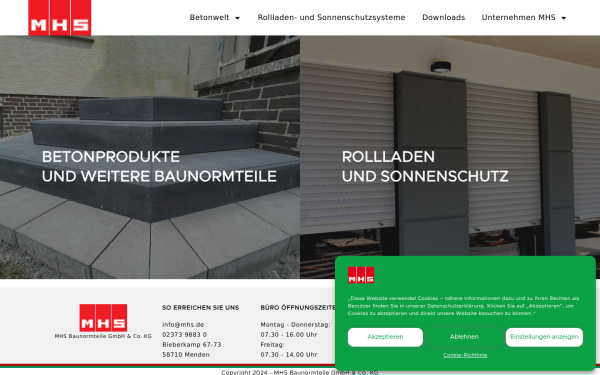Open Rollladen- und Sonnenschutzsysteme menu item
This screenshot has height=375, width=600.
[x=331, y=18]
